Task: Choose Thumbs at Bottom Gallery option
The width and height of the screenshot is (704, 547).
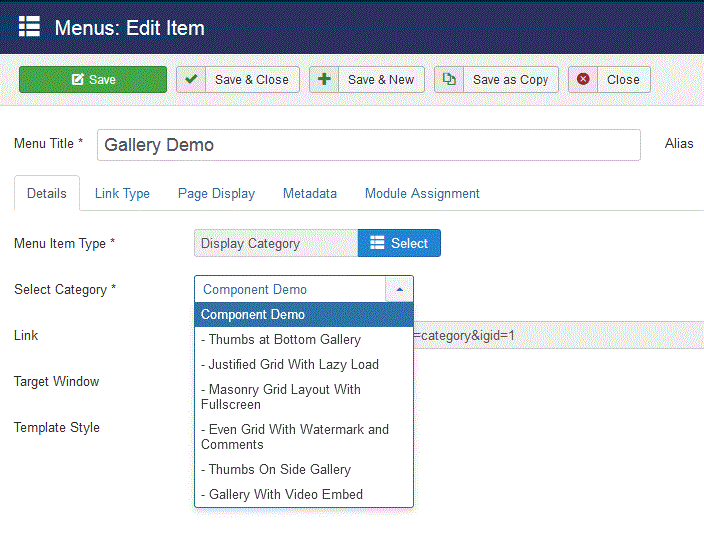Action: point(304,340)
